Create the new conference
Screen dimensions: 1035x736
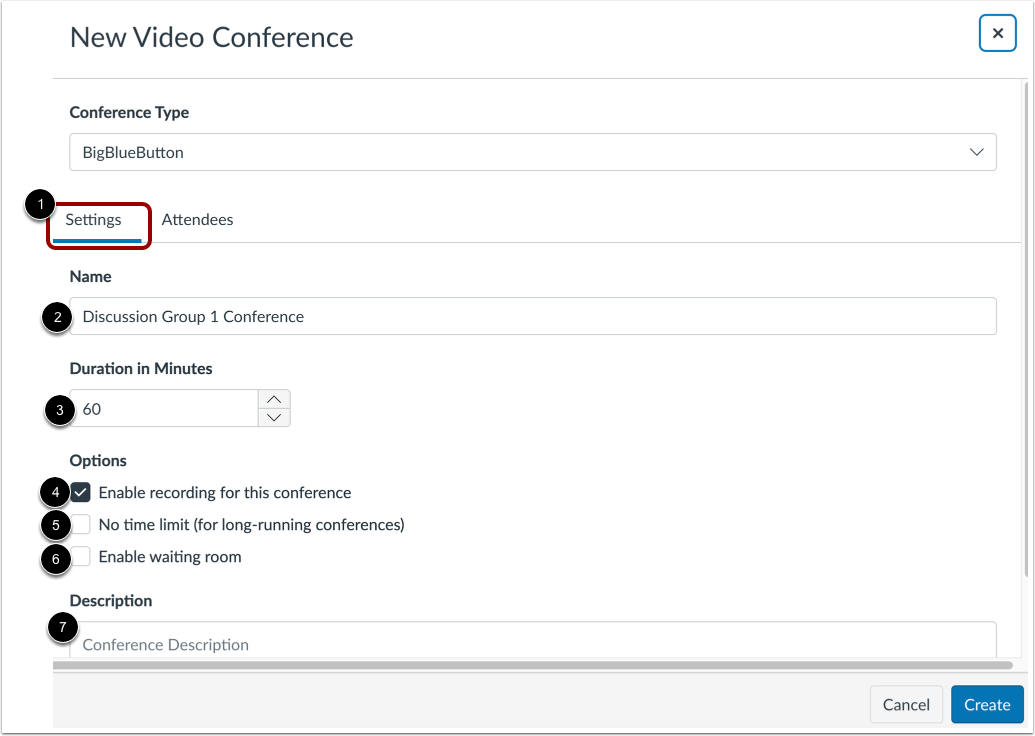(x=987, y=704)
